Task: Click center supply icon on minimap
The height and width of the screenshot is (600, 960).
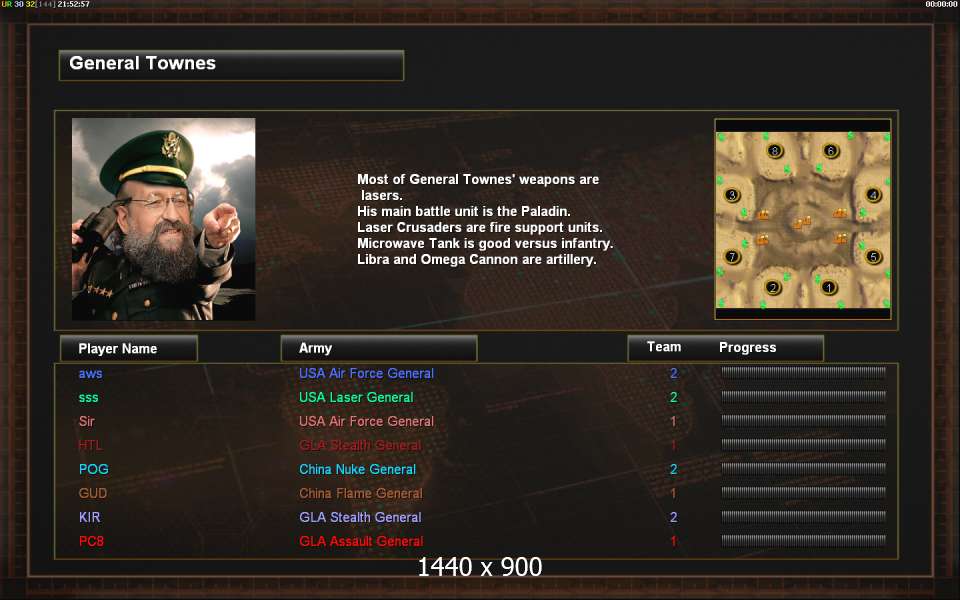Action: click(802, 223)
